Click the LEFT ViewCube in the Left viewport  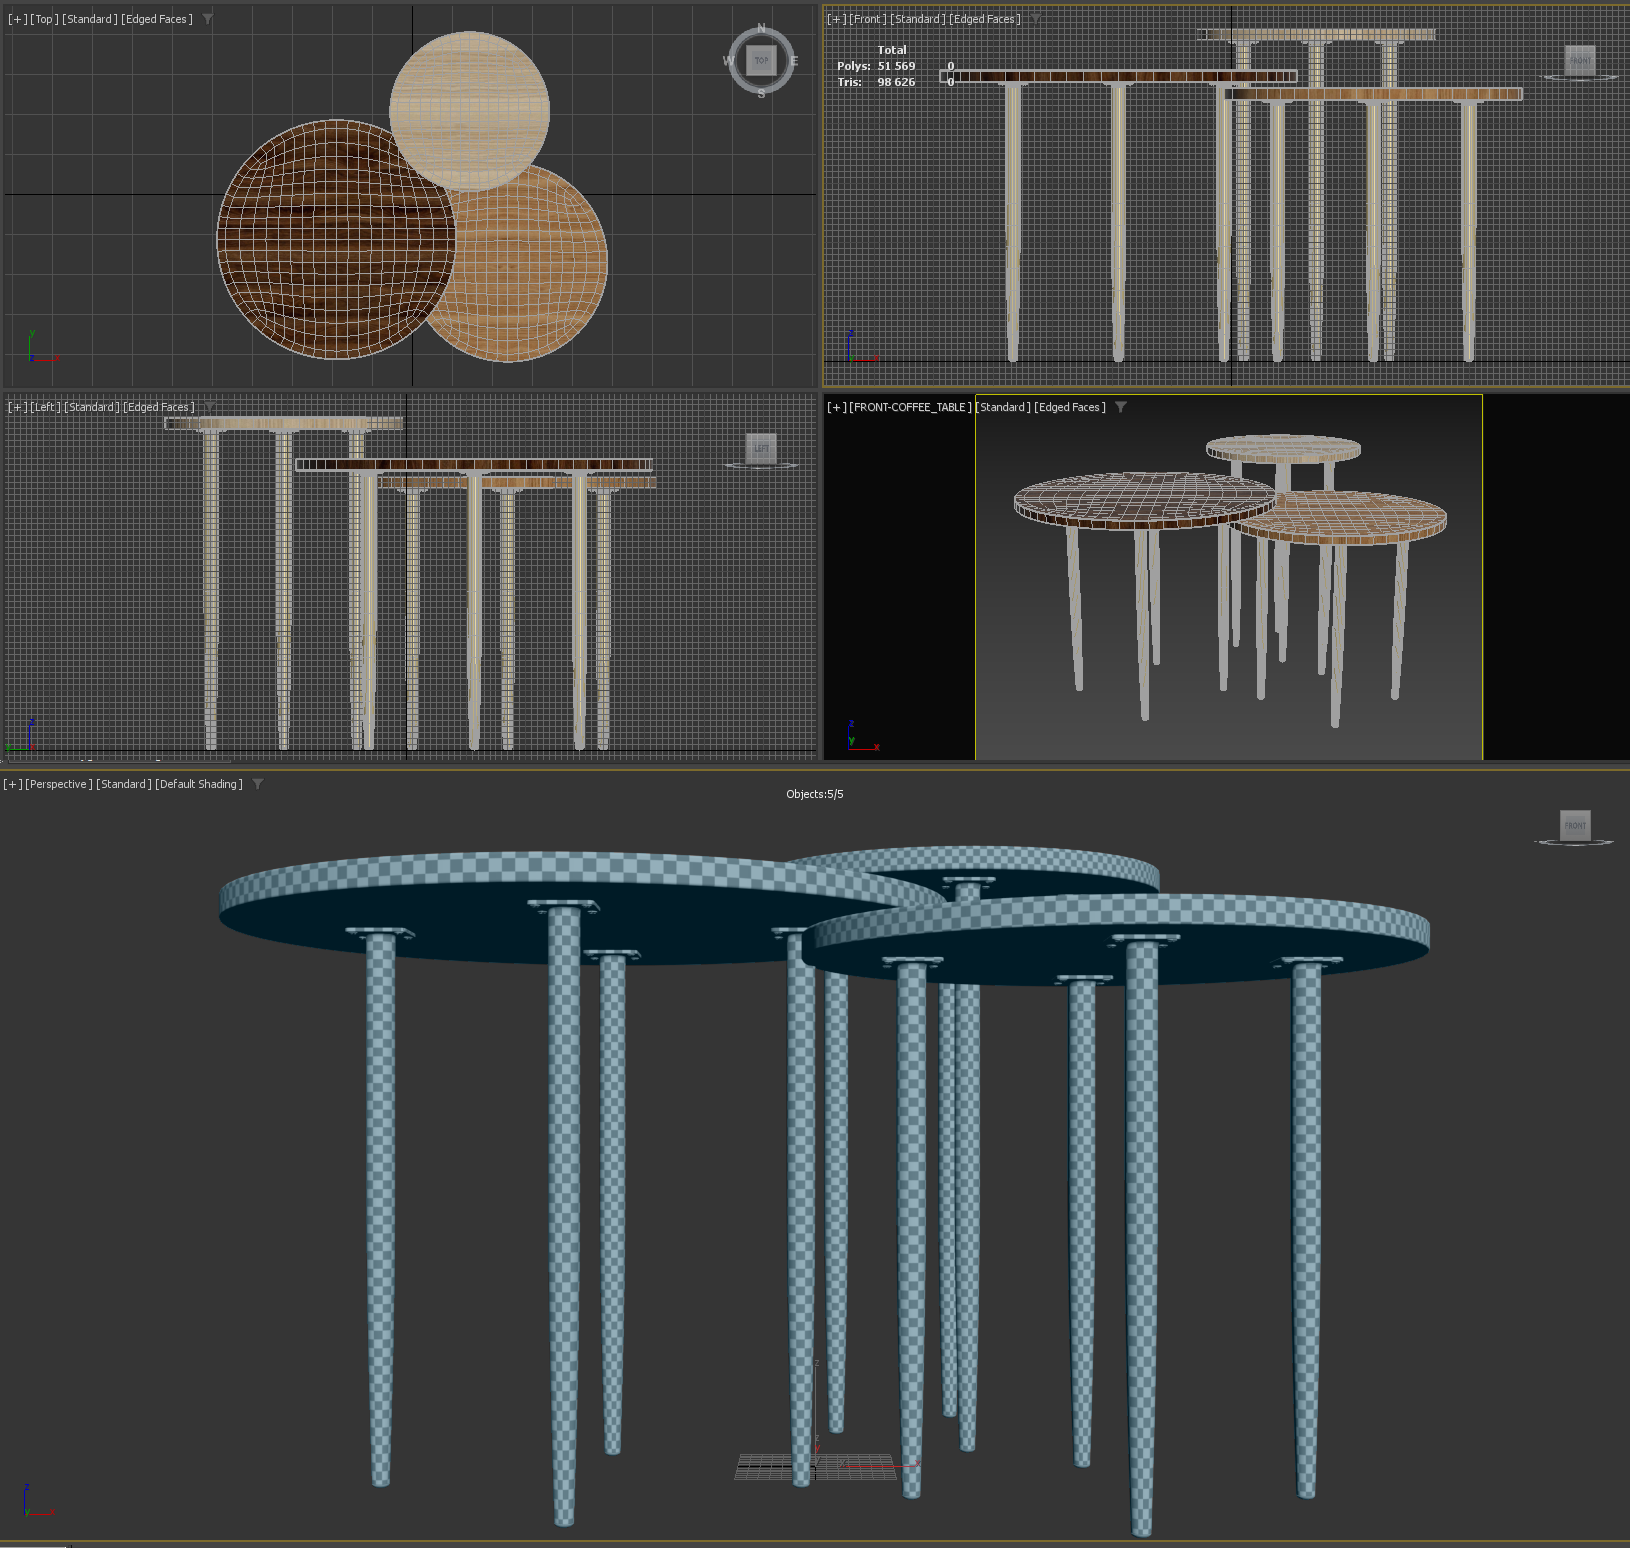pos(761,449)
